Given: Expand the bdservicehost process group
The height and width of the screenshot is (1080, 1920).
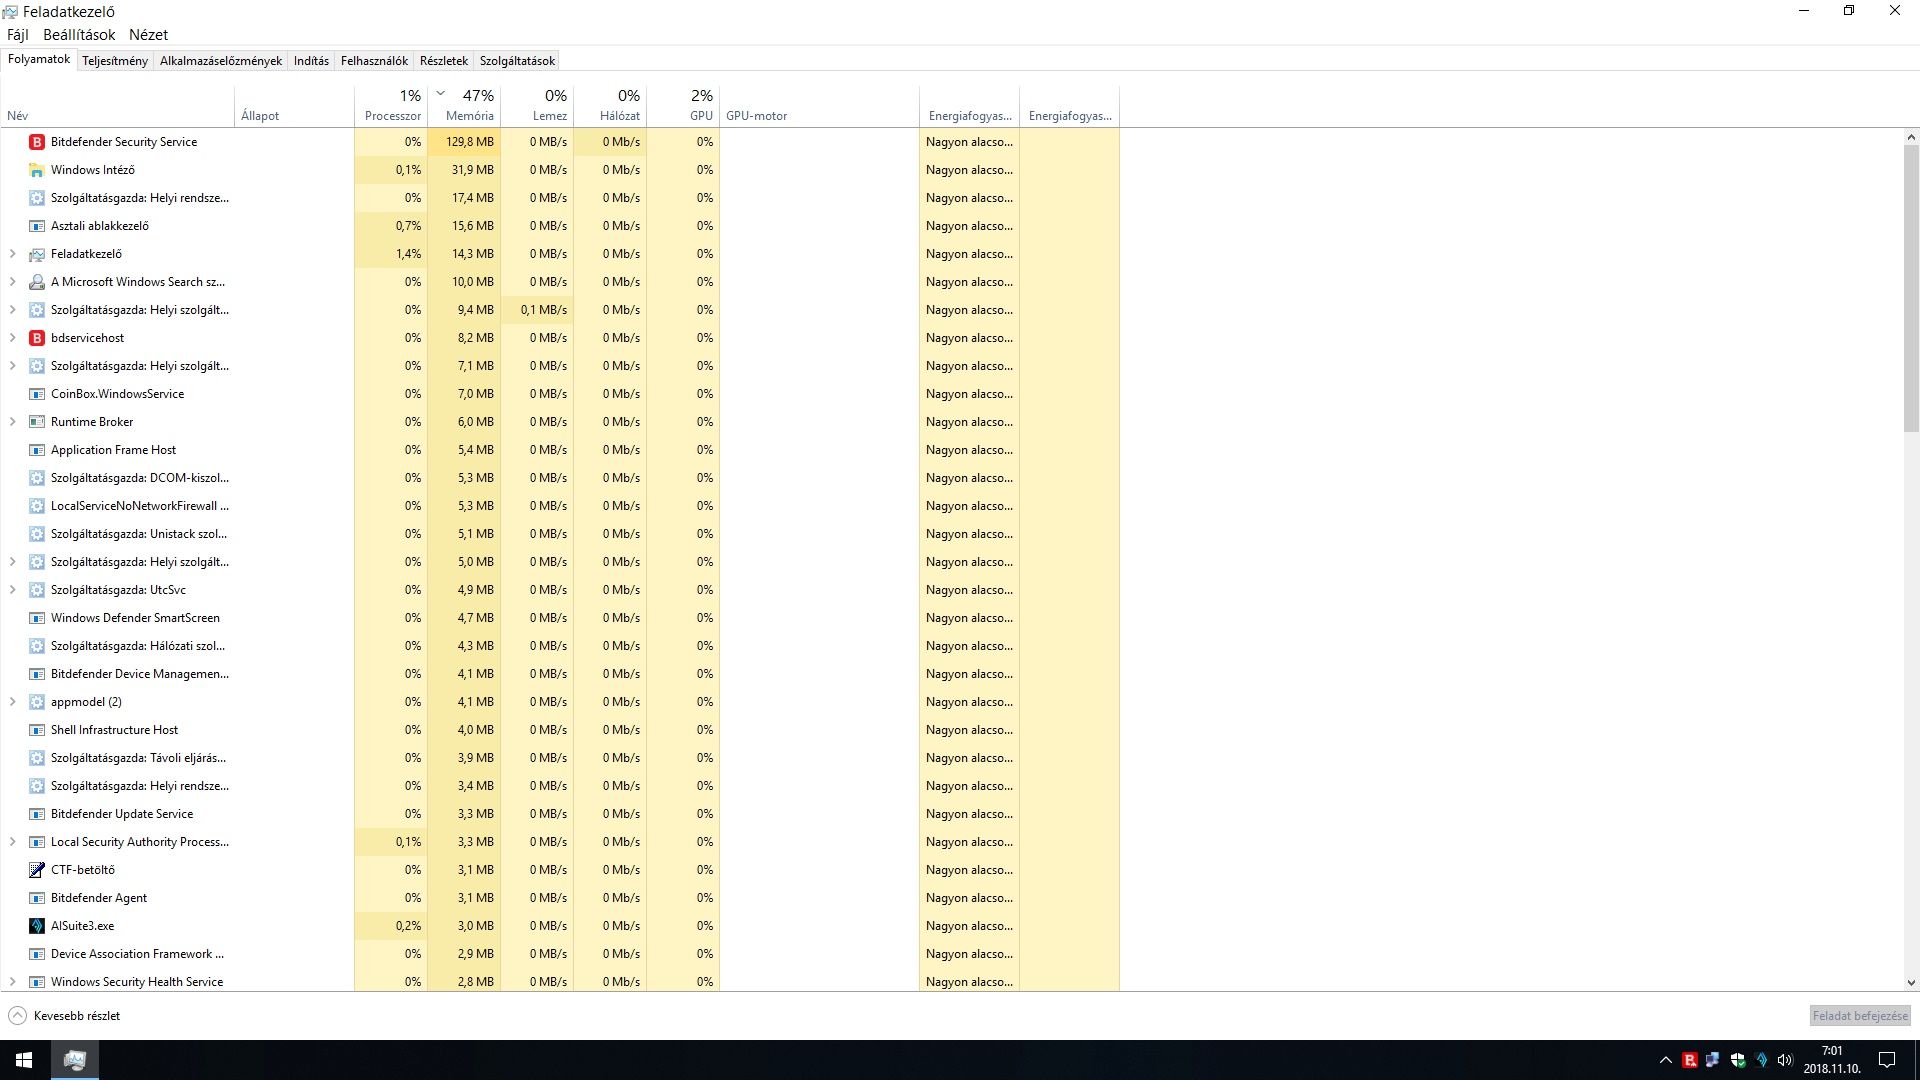Looking at the screenshot, I should click(x=12, y=338).
